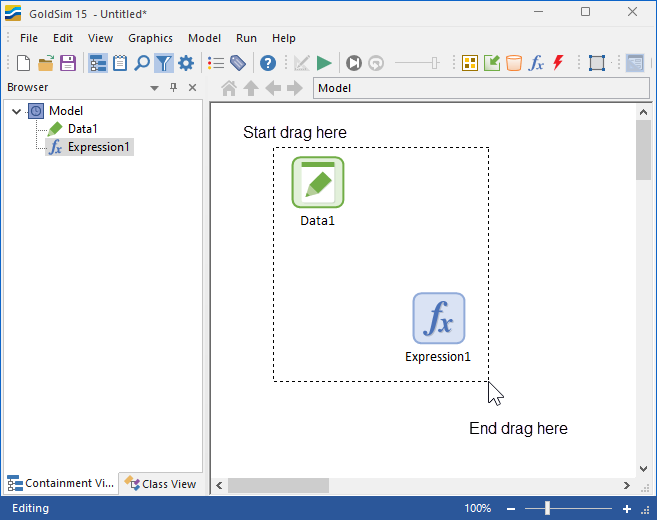Click horizontal scrollbar right arrow

[x=627, y=486]
